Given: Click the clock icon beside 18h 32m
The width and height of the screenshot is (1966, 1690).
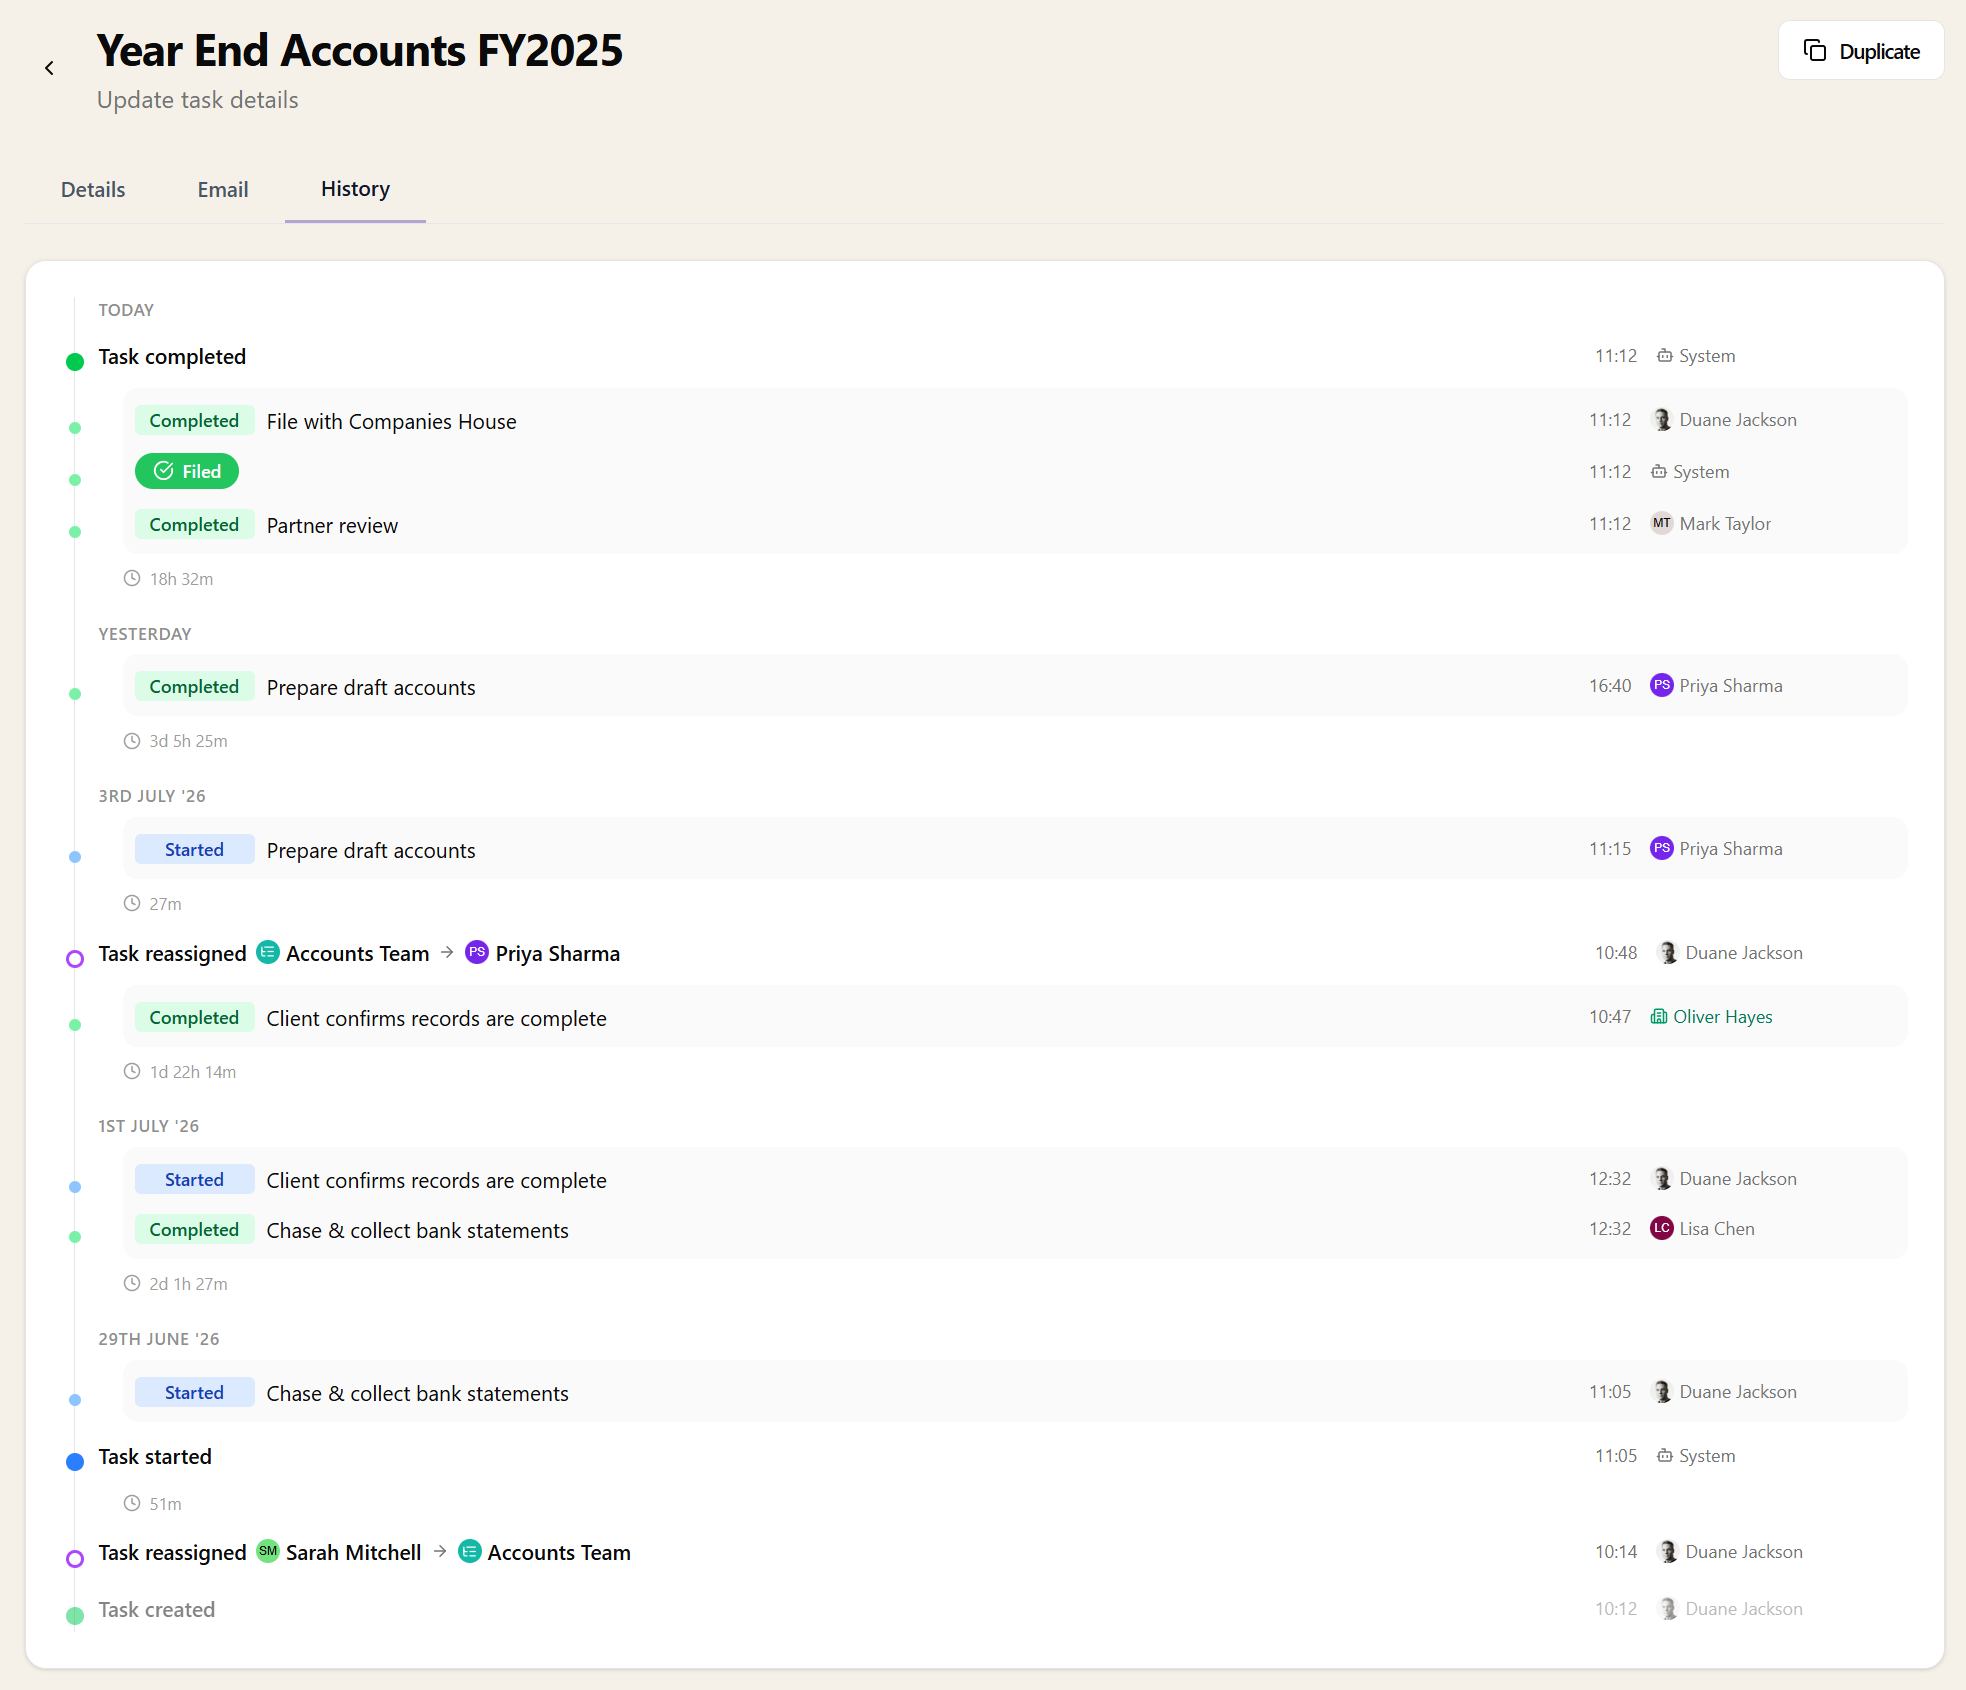Looking at the screenshot, I should click(132, 578).
